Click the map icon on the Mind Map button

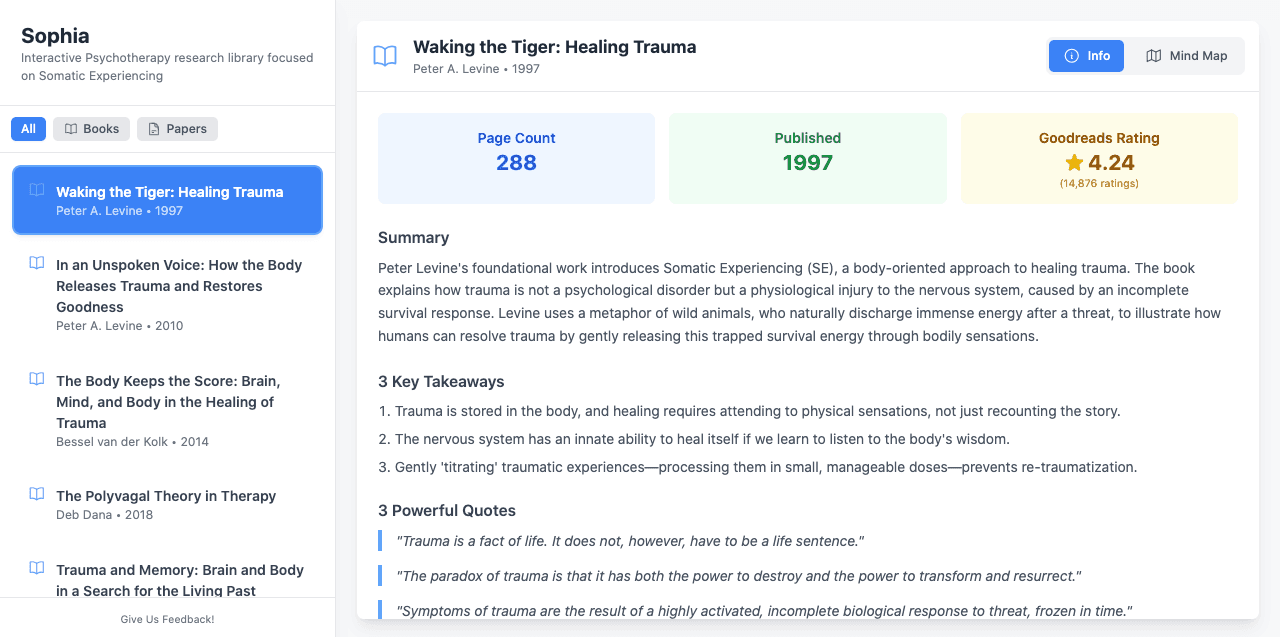pyautogui.click(x=1156, y=55)
